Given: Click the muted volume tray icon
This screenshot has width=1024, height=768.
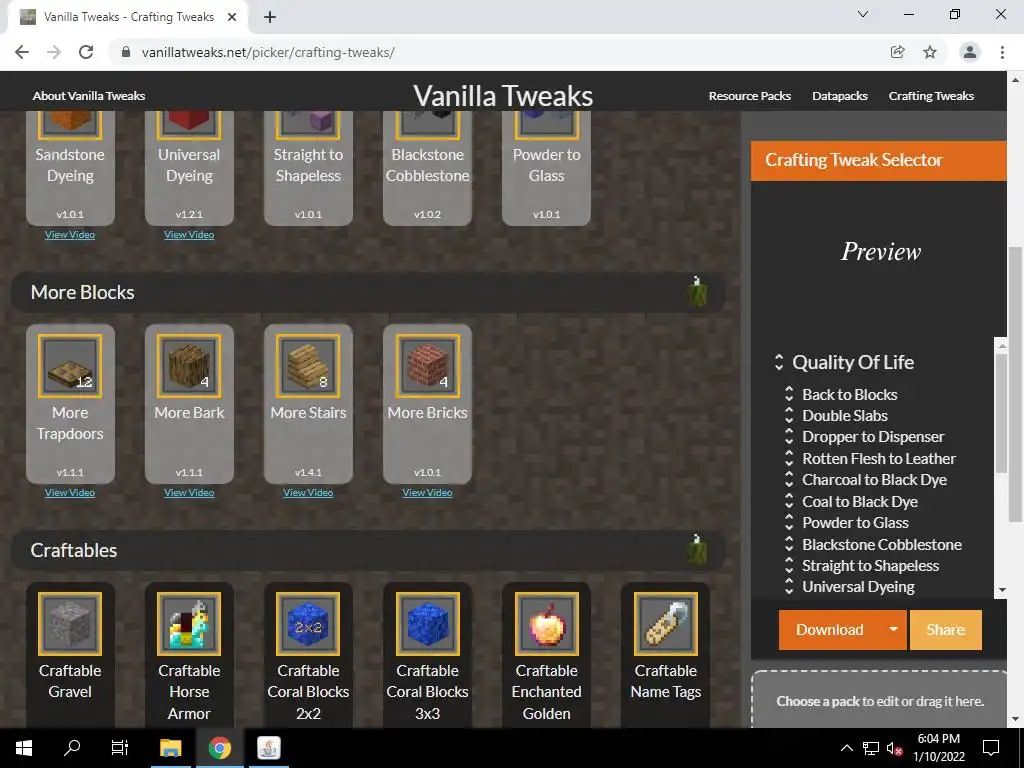Looking at the screenshot, I should 894,748.
